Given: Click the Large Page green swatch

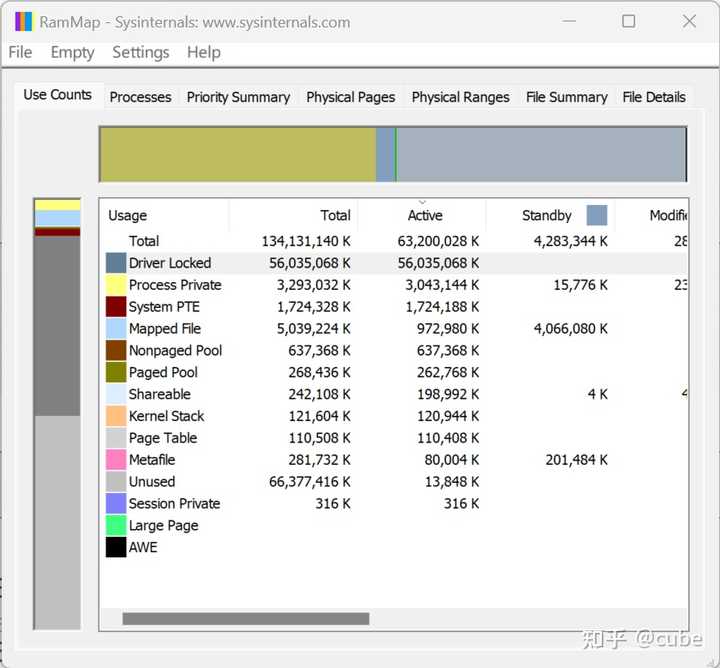Looking at the screenshot, I should click(116, 525).
